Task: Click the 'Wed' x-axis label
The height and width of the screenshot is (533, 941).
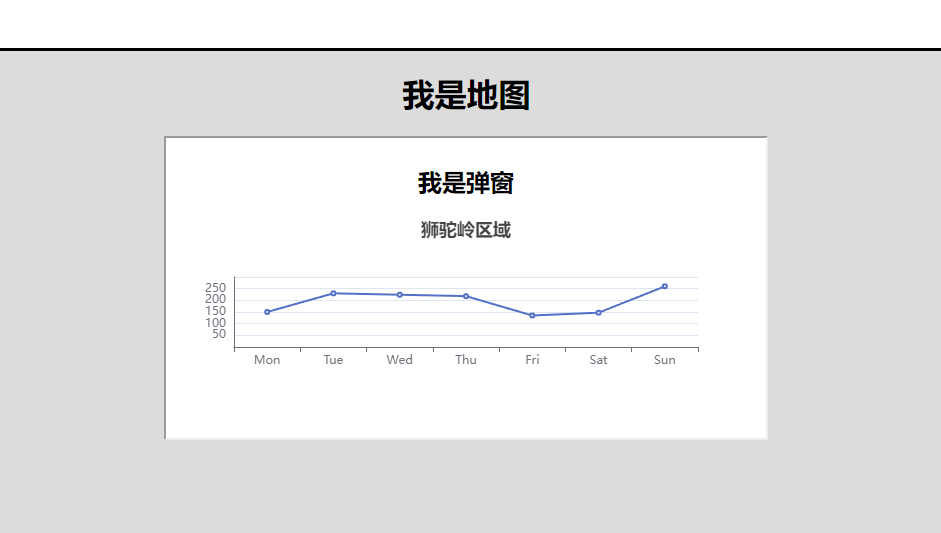Action: pyautogui.click(x=400, y=360)
